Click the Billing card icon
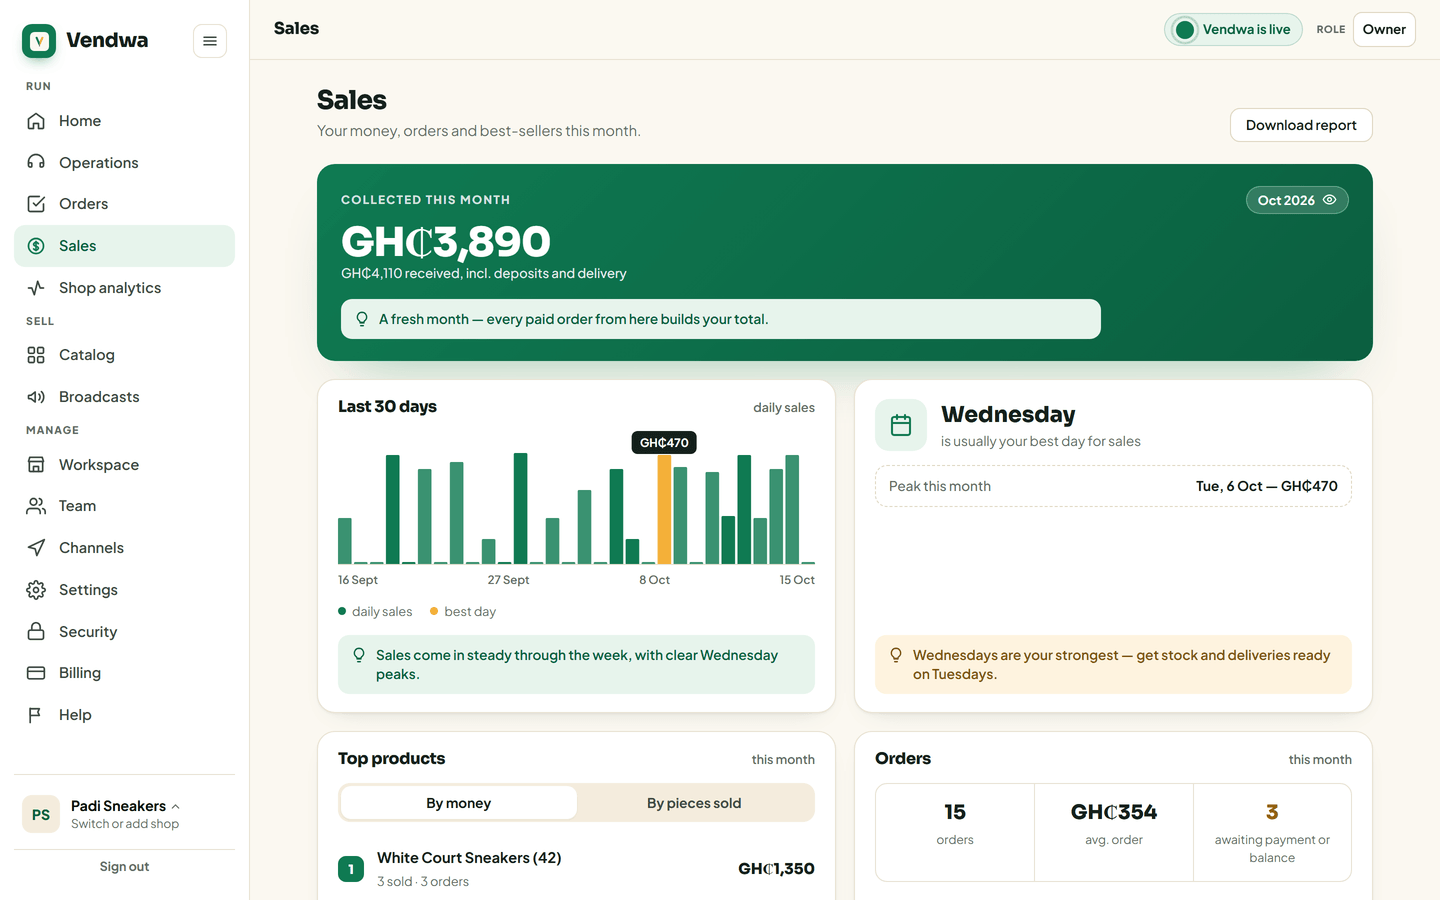This screenshot has height=900, width=1440. pyautogui.click(x=36, y=673)
